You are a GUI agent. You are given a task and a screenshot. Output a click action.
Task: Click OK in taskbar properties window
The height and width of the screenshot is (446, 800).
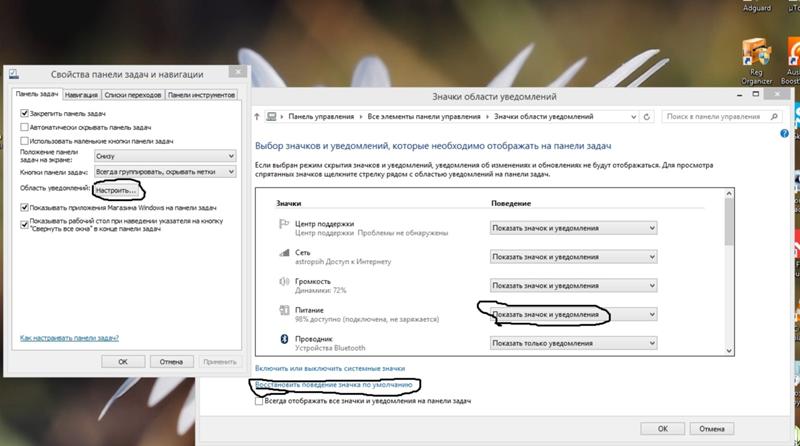[x=123, y=362]
